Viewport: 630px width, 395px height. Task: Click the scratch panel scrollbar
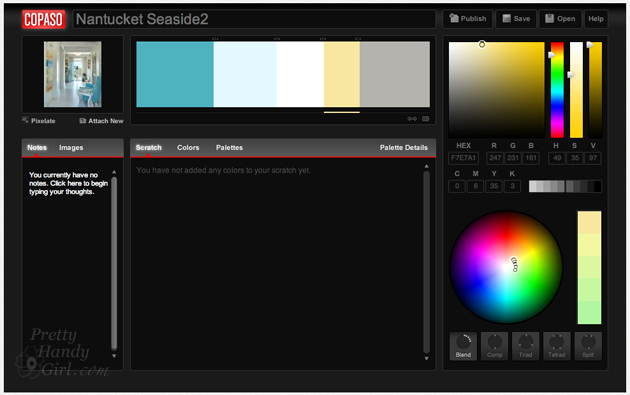pyautogui.click(x=426, y=262)
